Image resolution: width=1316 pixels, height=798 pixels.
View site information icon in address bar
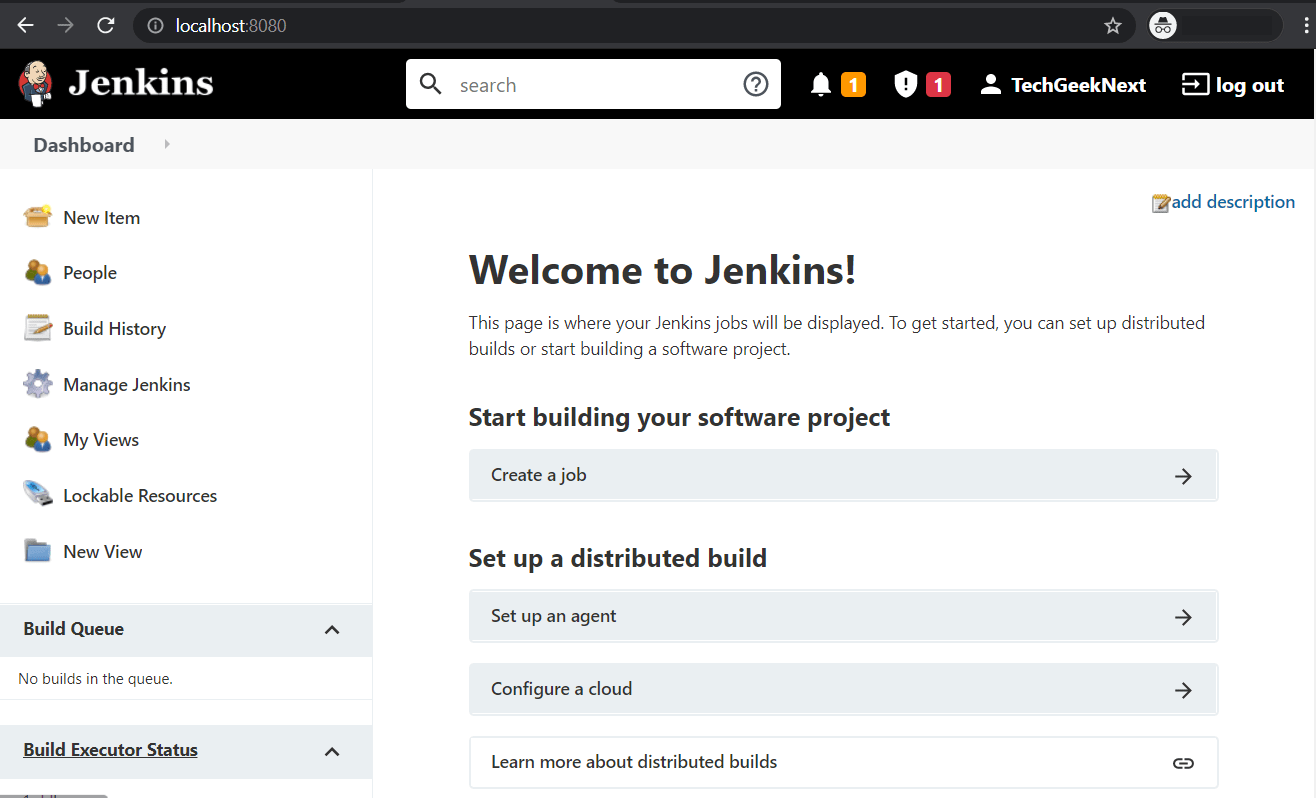click(155, 26)
